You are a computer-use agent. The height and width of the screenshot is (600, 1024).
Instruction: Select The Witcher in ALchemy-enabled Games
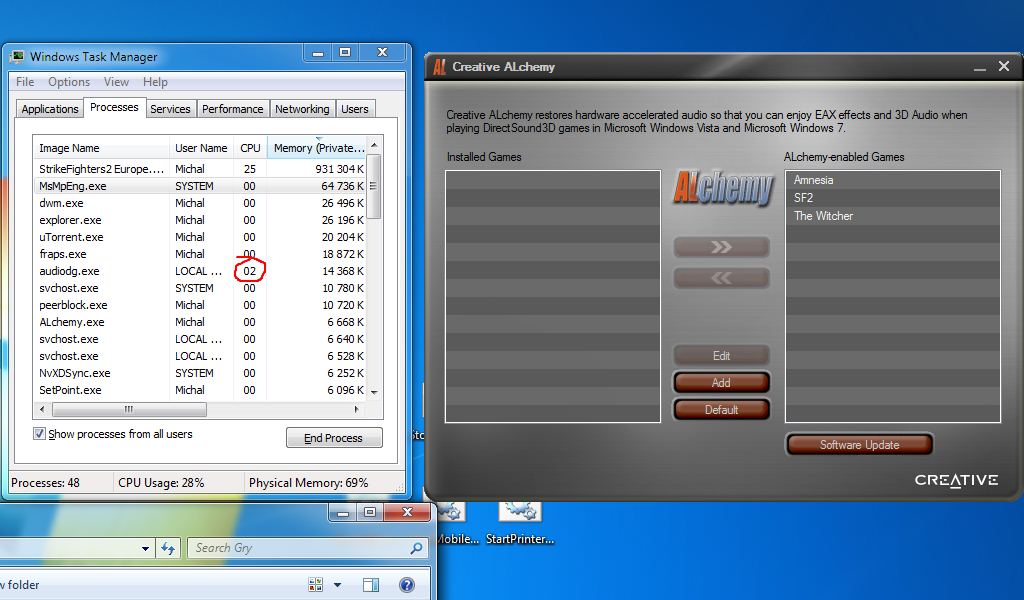[x=893, y=215]
